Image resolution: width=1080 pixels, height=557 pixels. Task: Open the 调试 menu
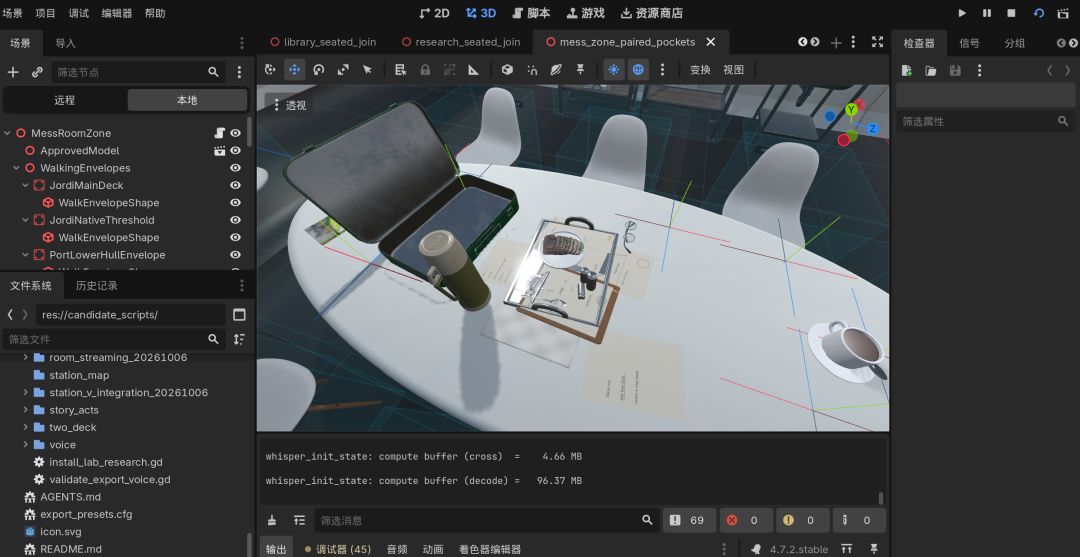(79, 13)
